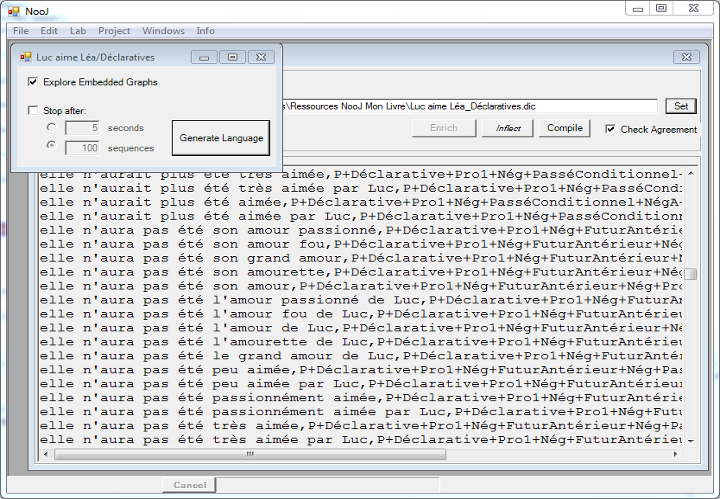720x499 pixels.
Task: Click the Compile button
Action: pyautogui.click(x=566, y=128)
